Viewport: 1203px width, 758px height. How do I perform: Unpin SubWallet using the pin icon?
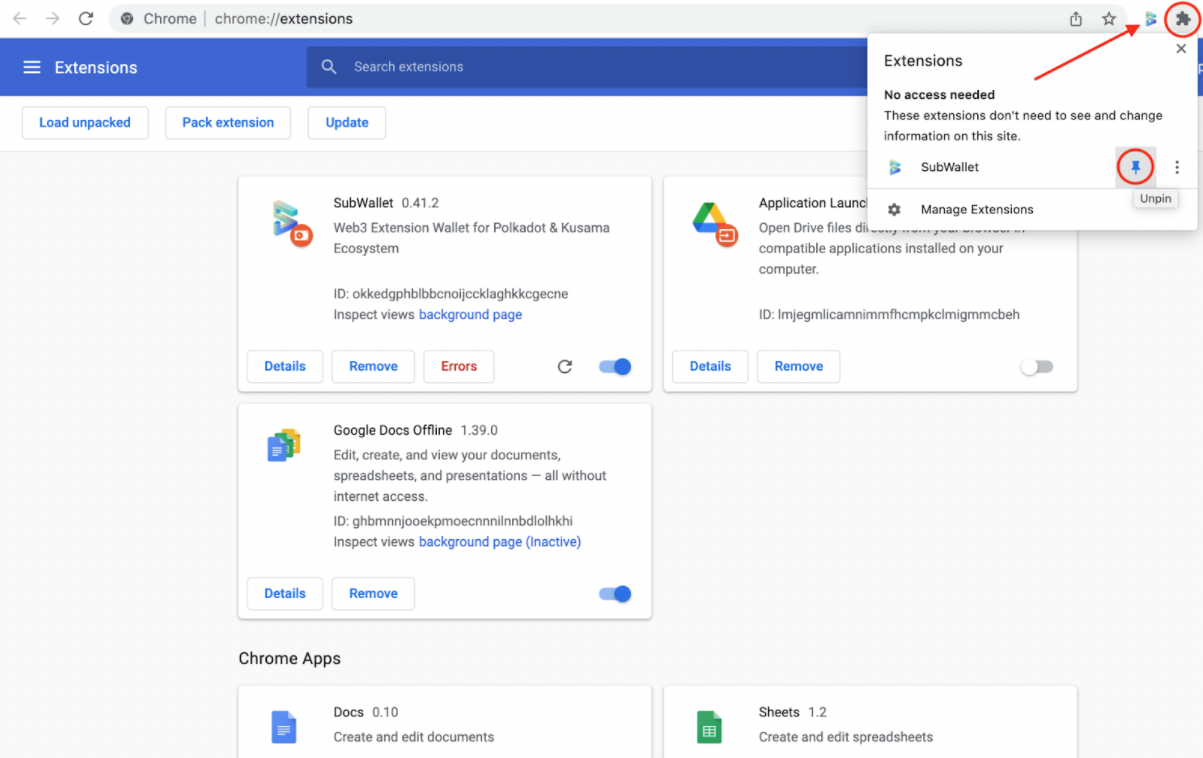click(x=1135, y=167)
